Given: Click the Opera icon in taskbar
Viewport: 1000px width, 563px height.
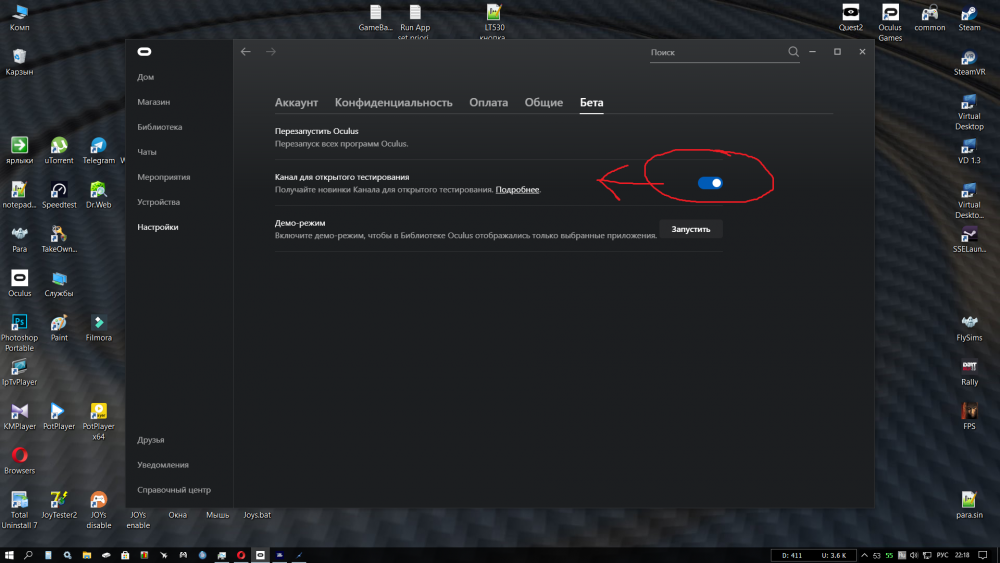Looking at the screenshot, I should [241, 555].
